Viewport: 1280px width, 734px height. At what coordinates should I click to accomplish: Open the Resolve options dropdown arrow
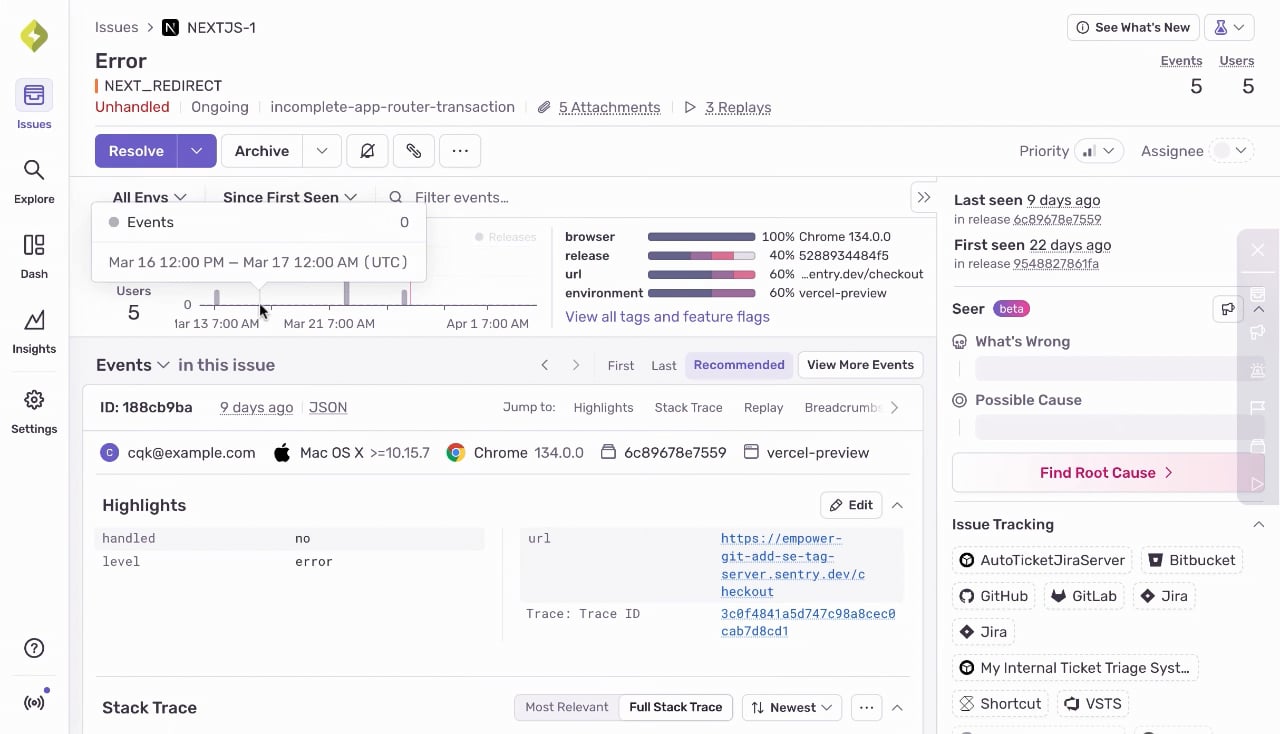[197, 151]
